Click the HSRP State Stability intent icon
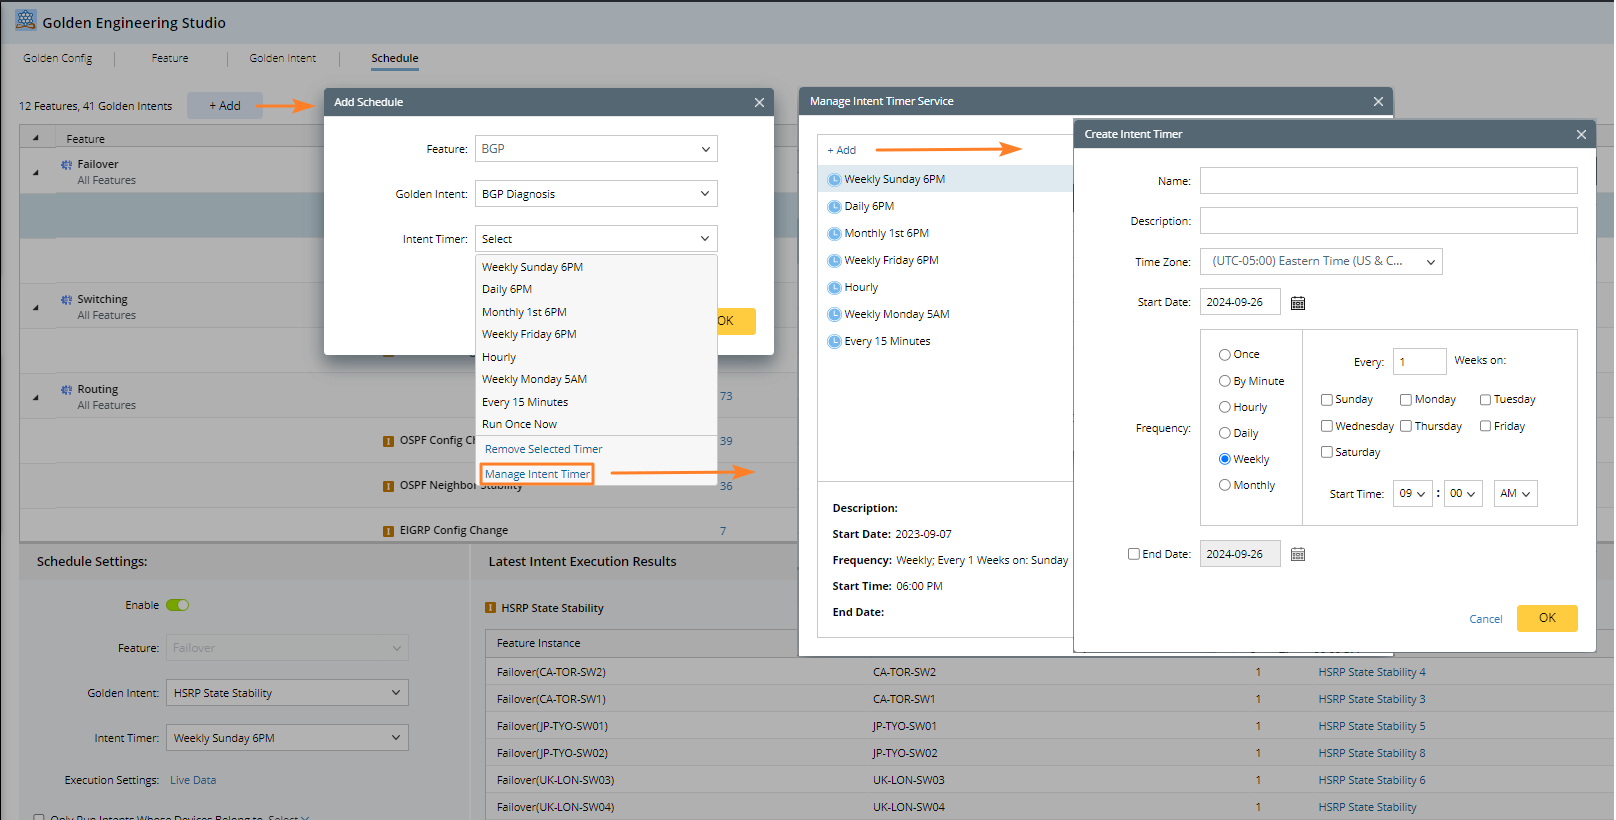The height and width of the screenshot is (820, 1616). coord(490,608)
